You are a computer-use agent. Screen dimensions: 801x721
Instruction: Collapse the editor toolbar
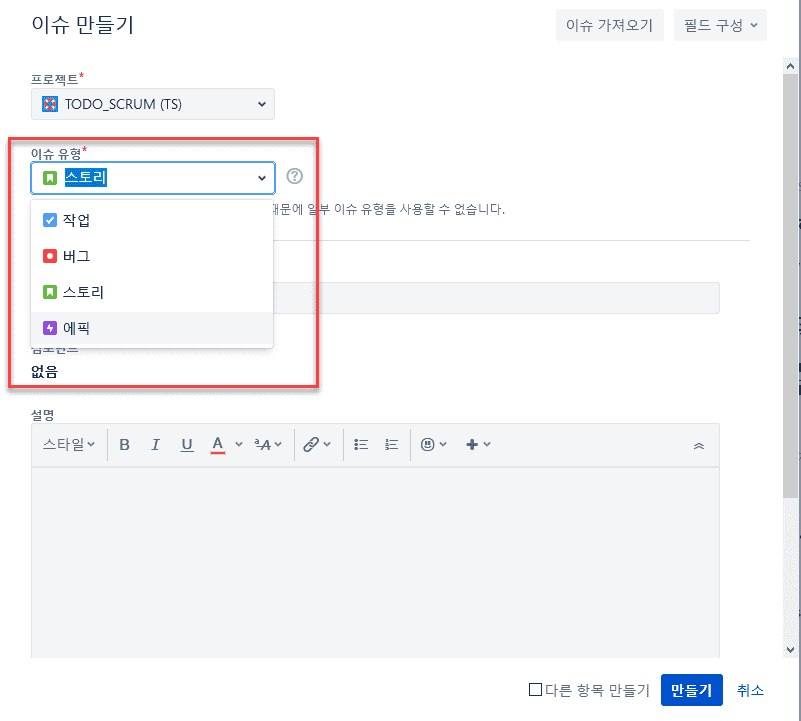[x=699, y=446]
